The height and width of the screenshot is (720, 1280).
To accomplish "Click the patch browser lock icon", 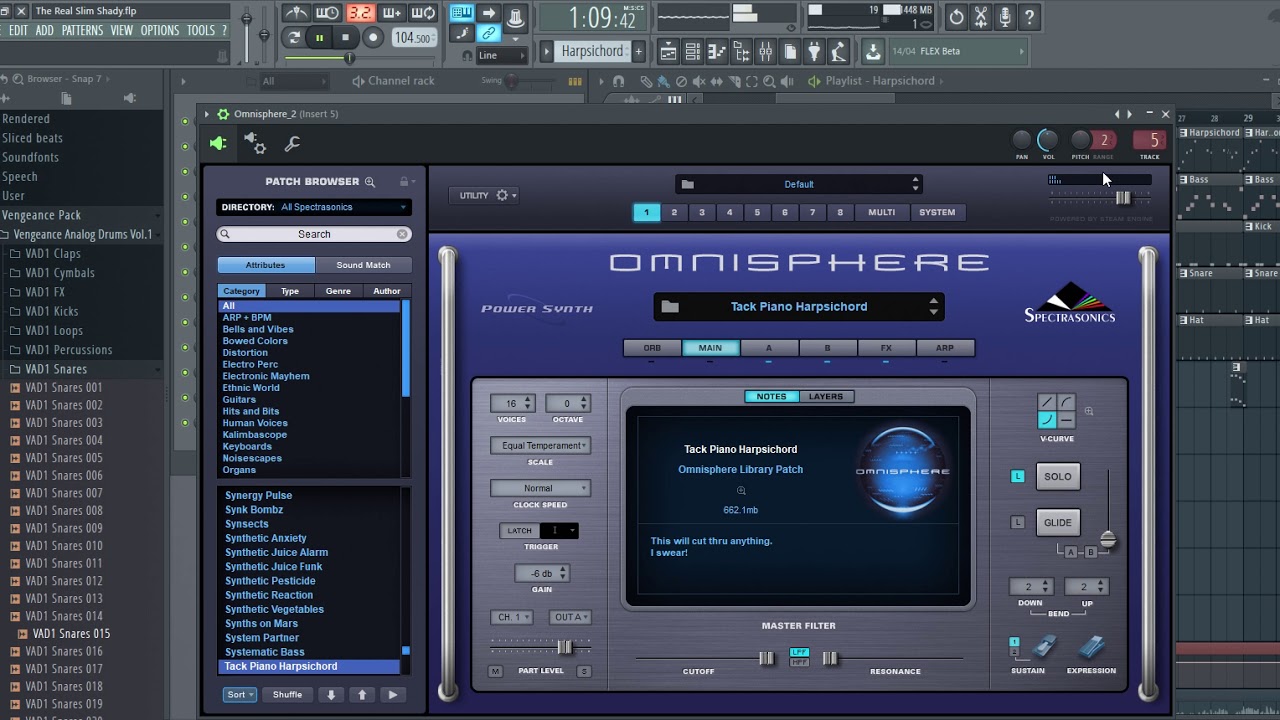I will click(405, 181).
